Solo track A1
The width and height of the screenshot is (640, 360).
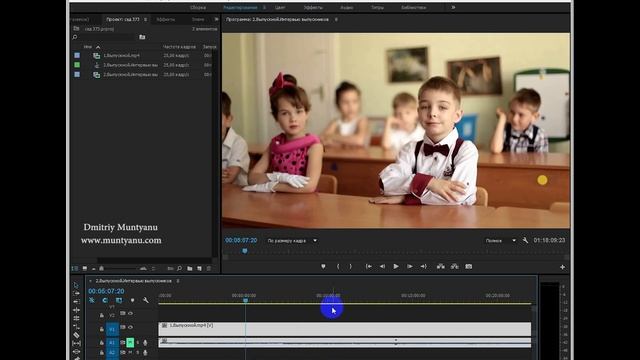[x=138, y=342]
